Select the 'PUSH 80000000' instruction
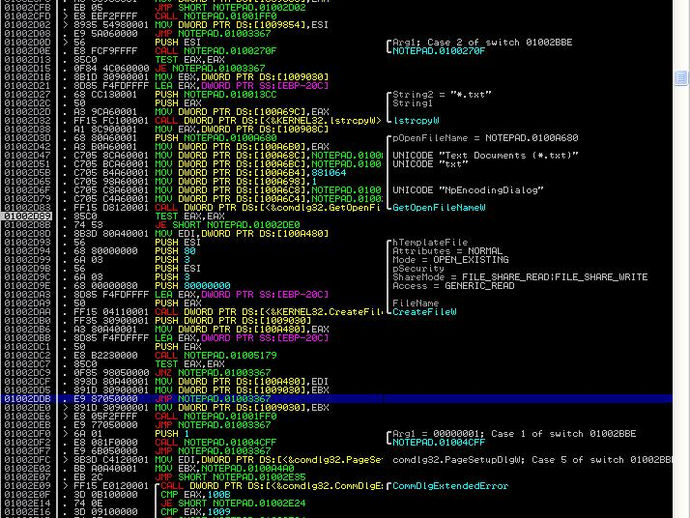Viewport: 690px width, 518px height. [x=192, y=286]
